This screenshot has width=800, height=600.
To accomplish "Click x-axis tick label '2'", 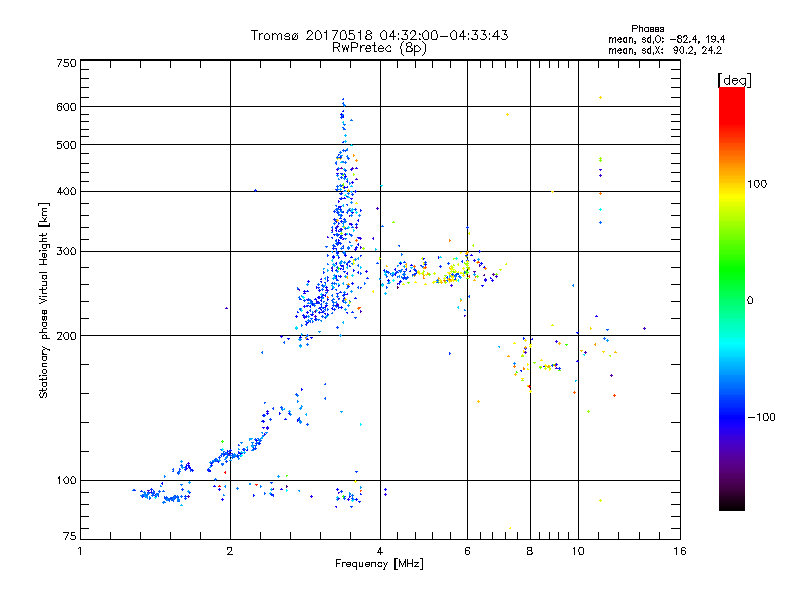I will click(230, 551).
